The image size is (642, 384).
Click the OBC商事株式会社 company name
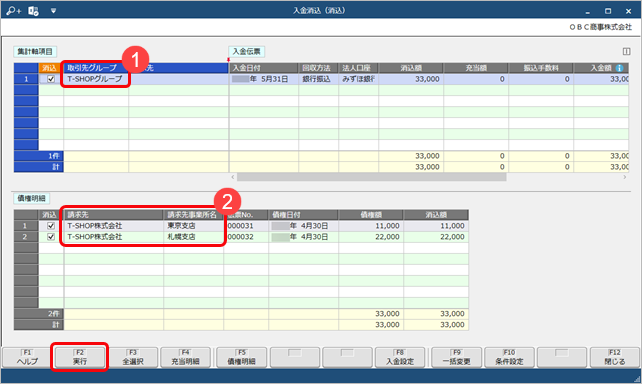click(x=600, y=27)
